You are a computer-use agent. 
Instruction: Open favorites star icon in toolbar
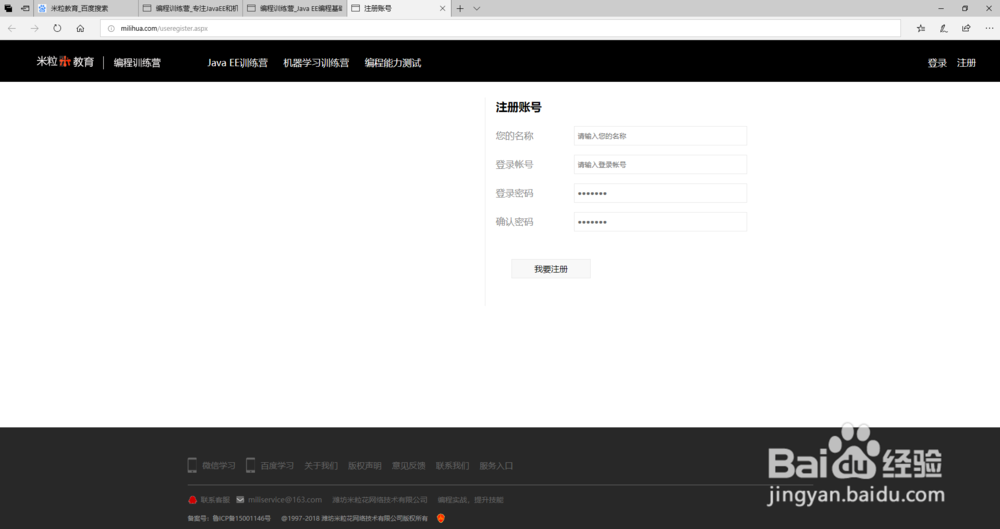pos(921,28)
